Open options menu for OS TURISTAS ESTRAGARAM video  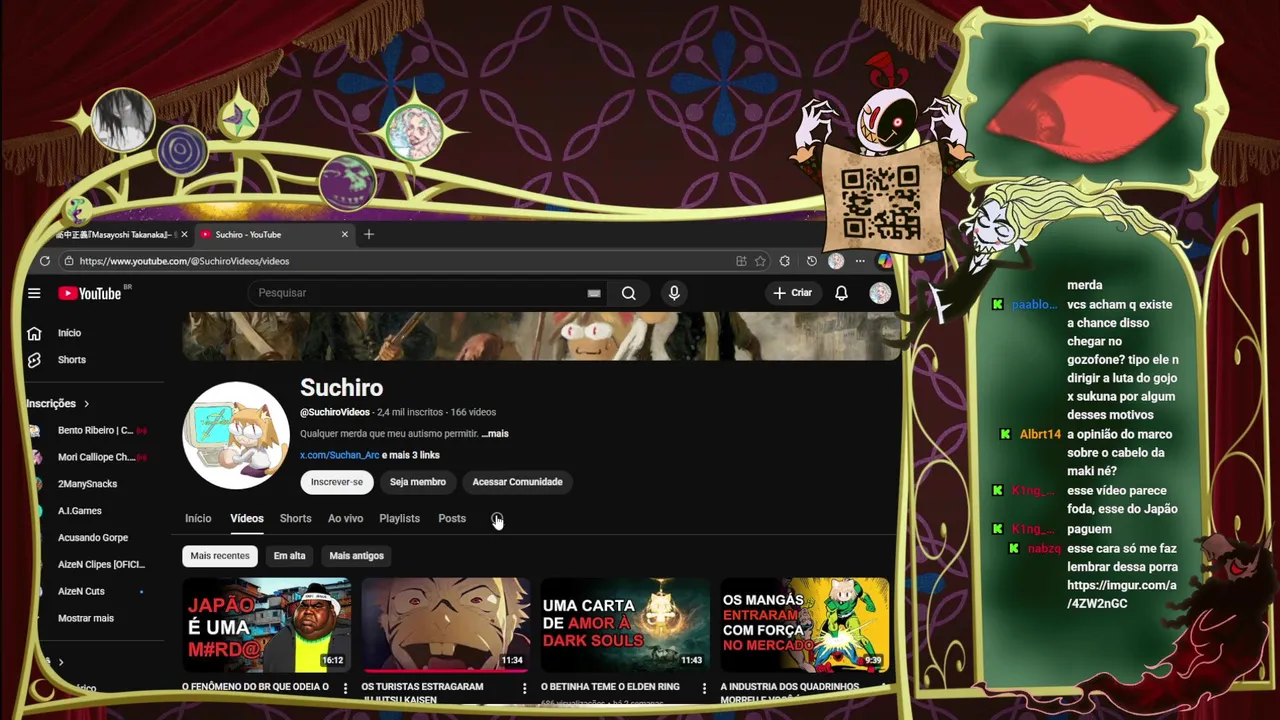point(524,688)
